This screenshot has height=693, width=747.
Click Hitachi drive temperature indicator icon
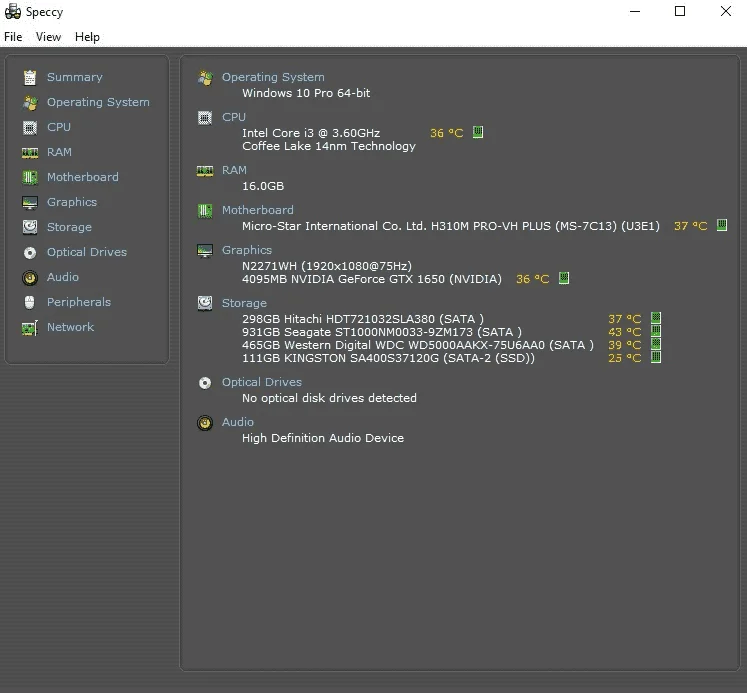(x=656, y=318)
